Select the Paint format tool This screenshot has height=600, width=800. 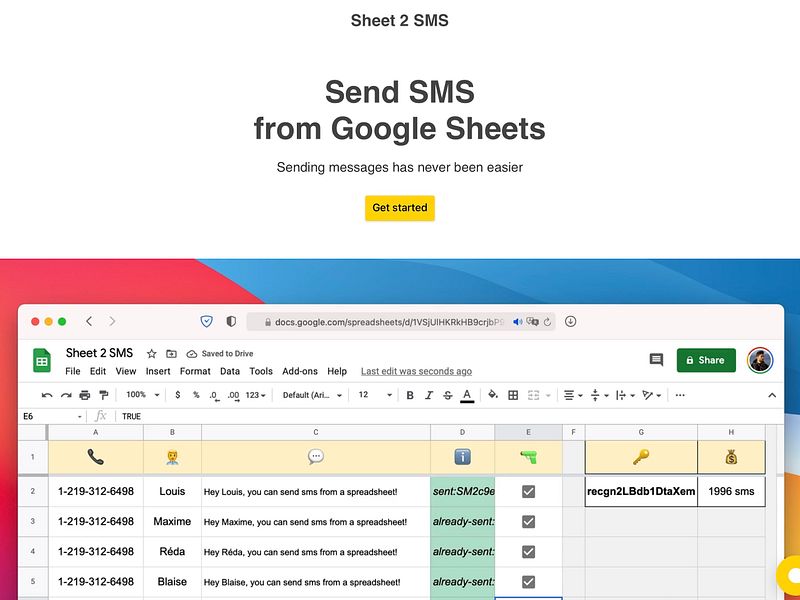pos(104,395)
